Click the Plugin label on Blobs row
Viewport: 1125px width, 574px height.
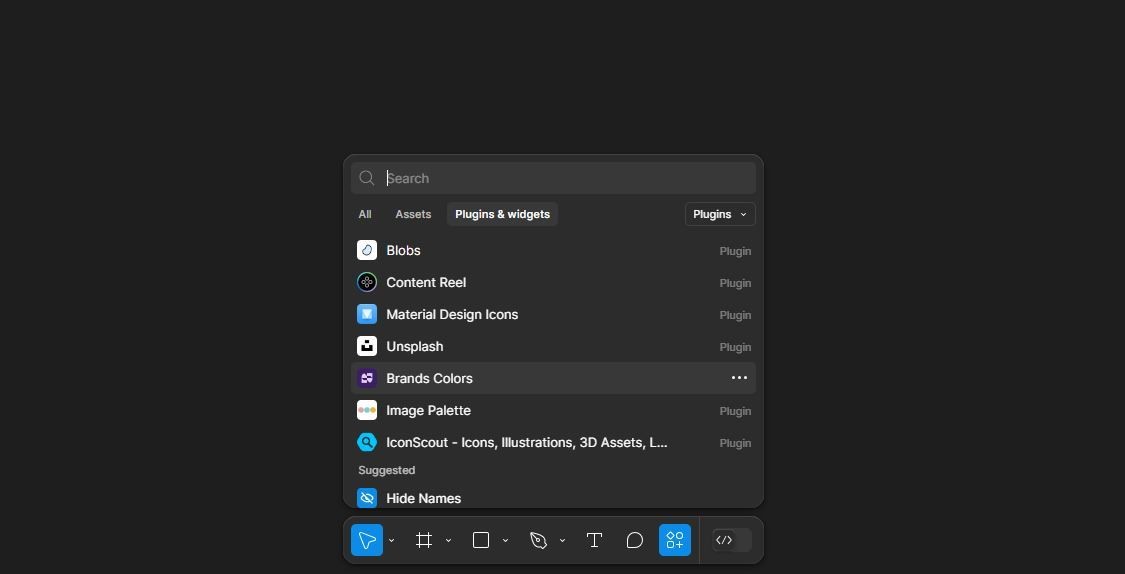(x=735, y=251)
